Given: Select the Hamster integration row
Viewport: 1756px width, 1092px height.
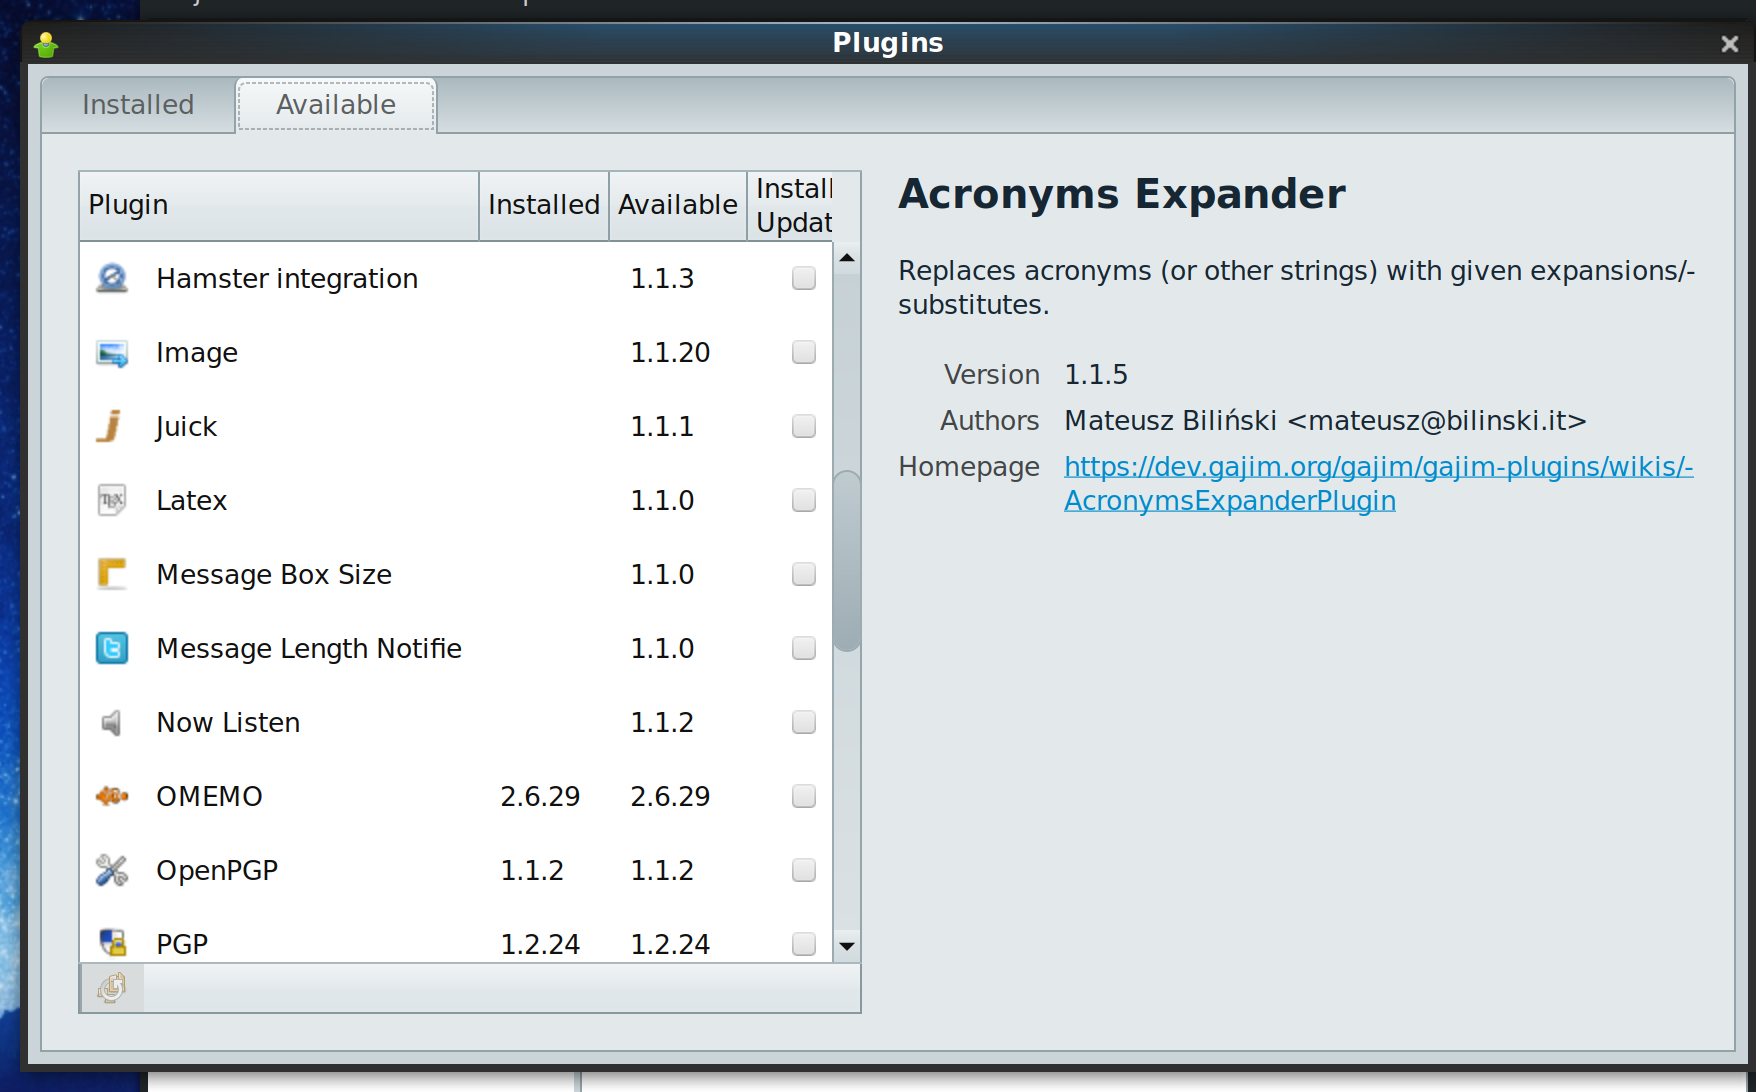Looking at the screenshot, I should pyautogui.click(x=456, y=278).
